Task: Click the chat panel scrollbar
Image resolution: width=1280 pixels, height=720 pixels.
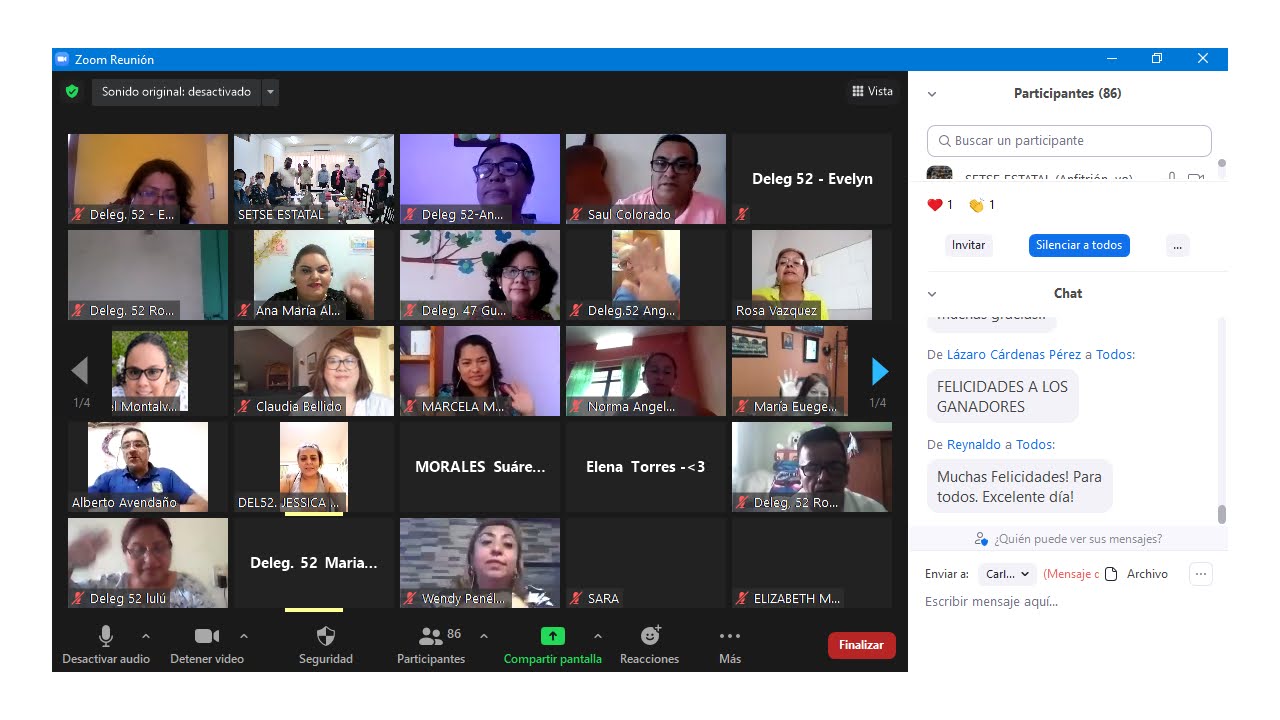Action: 1221,514
